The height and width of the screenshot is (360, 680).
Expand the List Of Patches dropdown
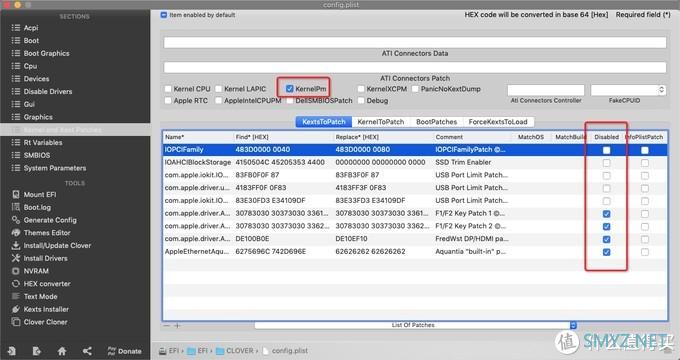point(573,325)
